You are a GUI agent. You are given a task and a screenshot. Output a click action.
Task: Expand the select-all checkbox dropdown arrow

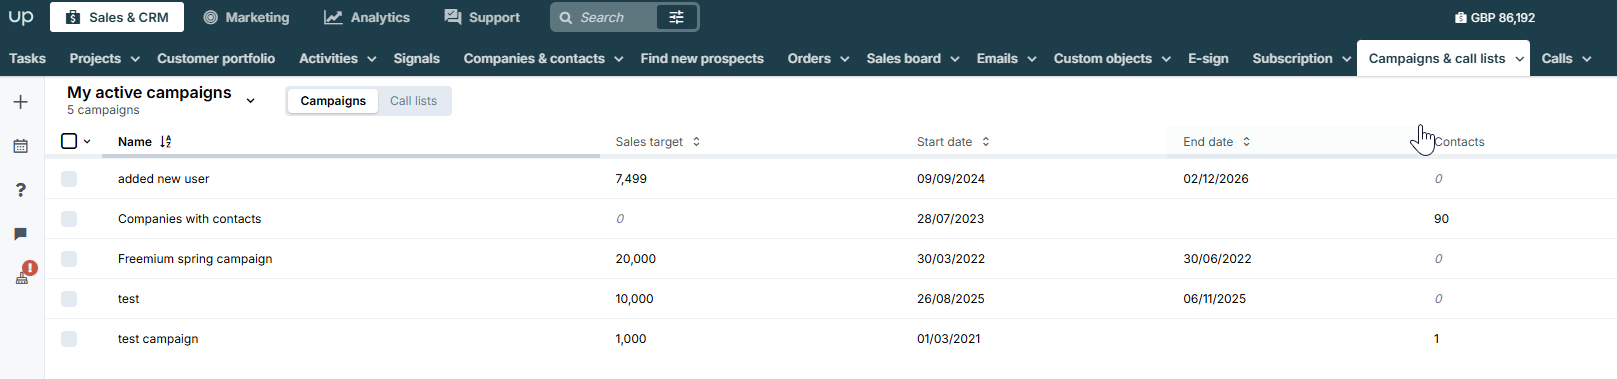(x=87, y=142)
